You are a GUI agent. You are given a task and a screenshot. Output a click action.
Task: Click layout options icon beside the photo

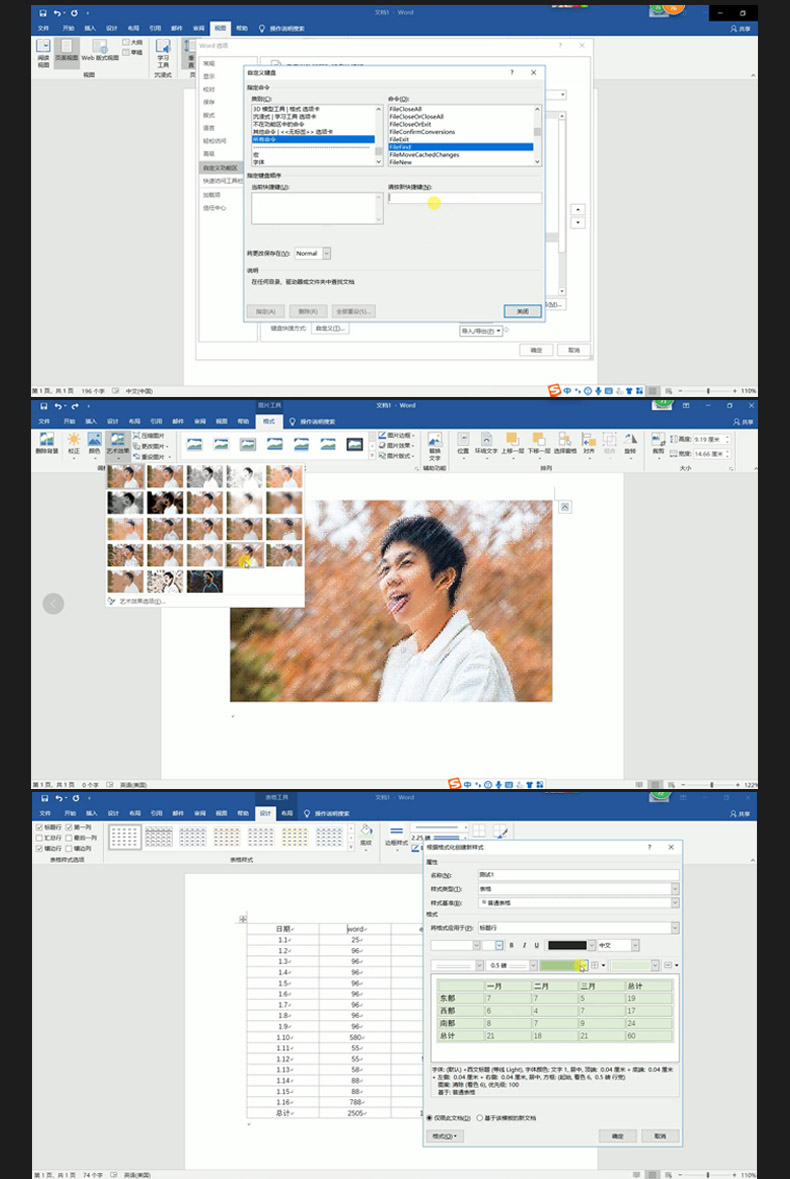click(x=565, y=508)
